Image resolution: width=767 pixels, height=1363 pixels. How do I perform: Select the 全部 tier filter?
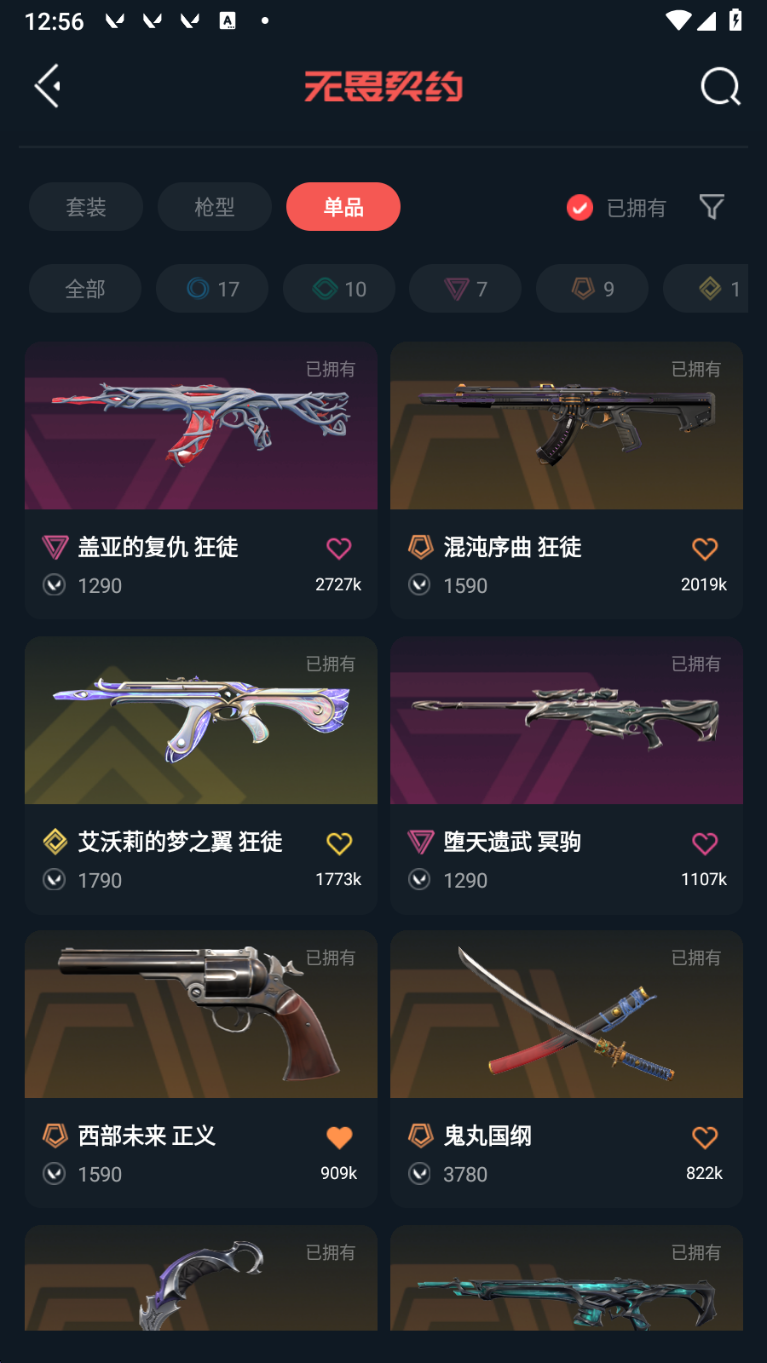point(85,289)
